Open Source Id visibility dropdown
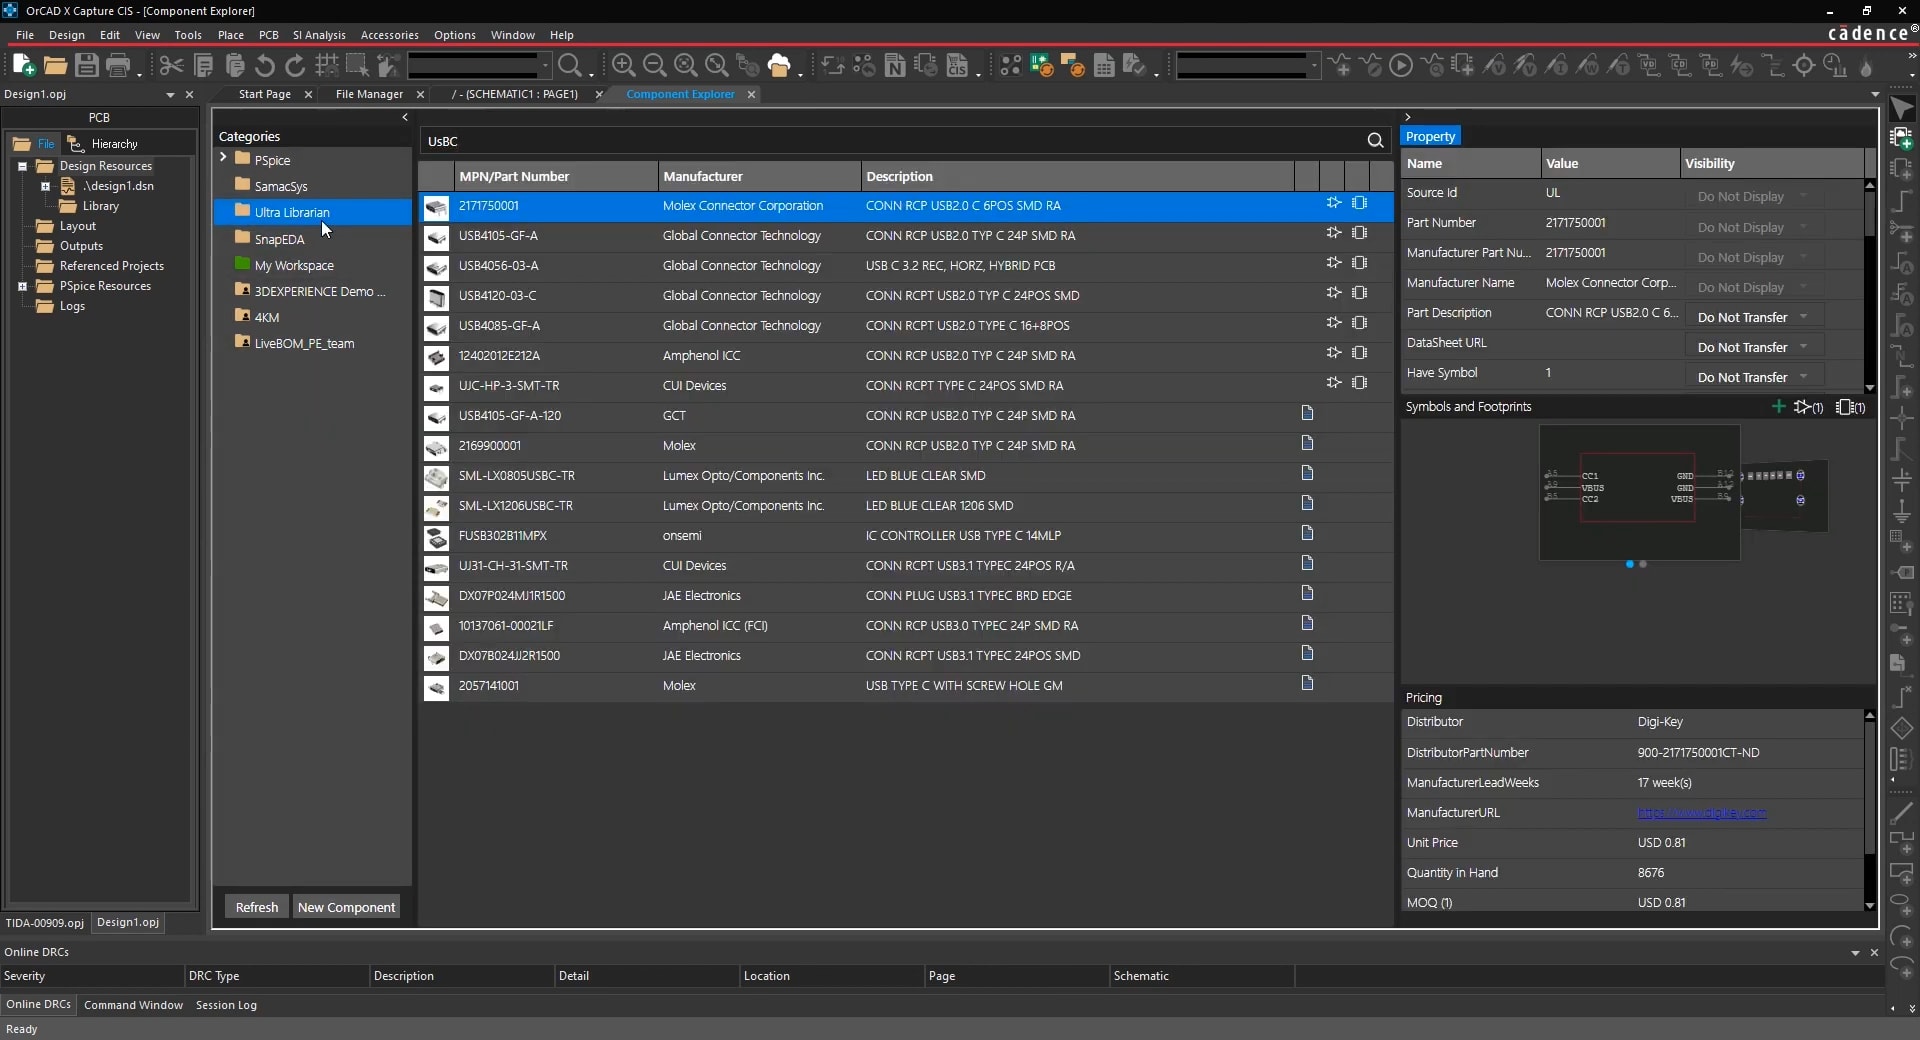 click(x=1754, y=197)
